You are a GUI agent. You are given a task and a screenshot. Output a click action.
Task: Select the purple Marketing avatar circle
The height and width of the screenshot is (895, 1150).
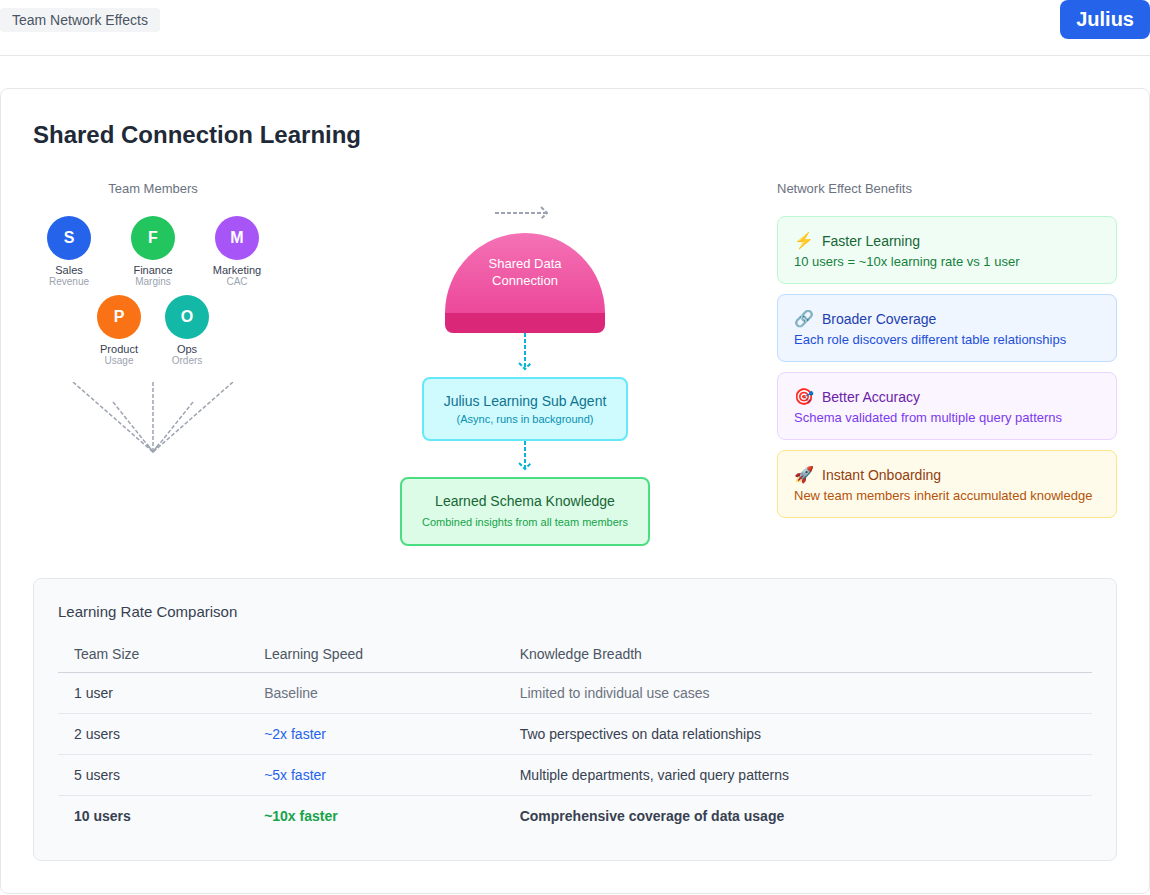point(237,238)
